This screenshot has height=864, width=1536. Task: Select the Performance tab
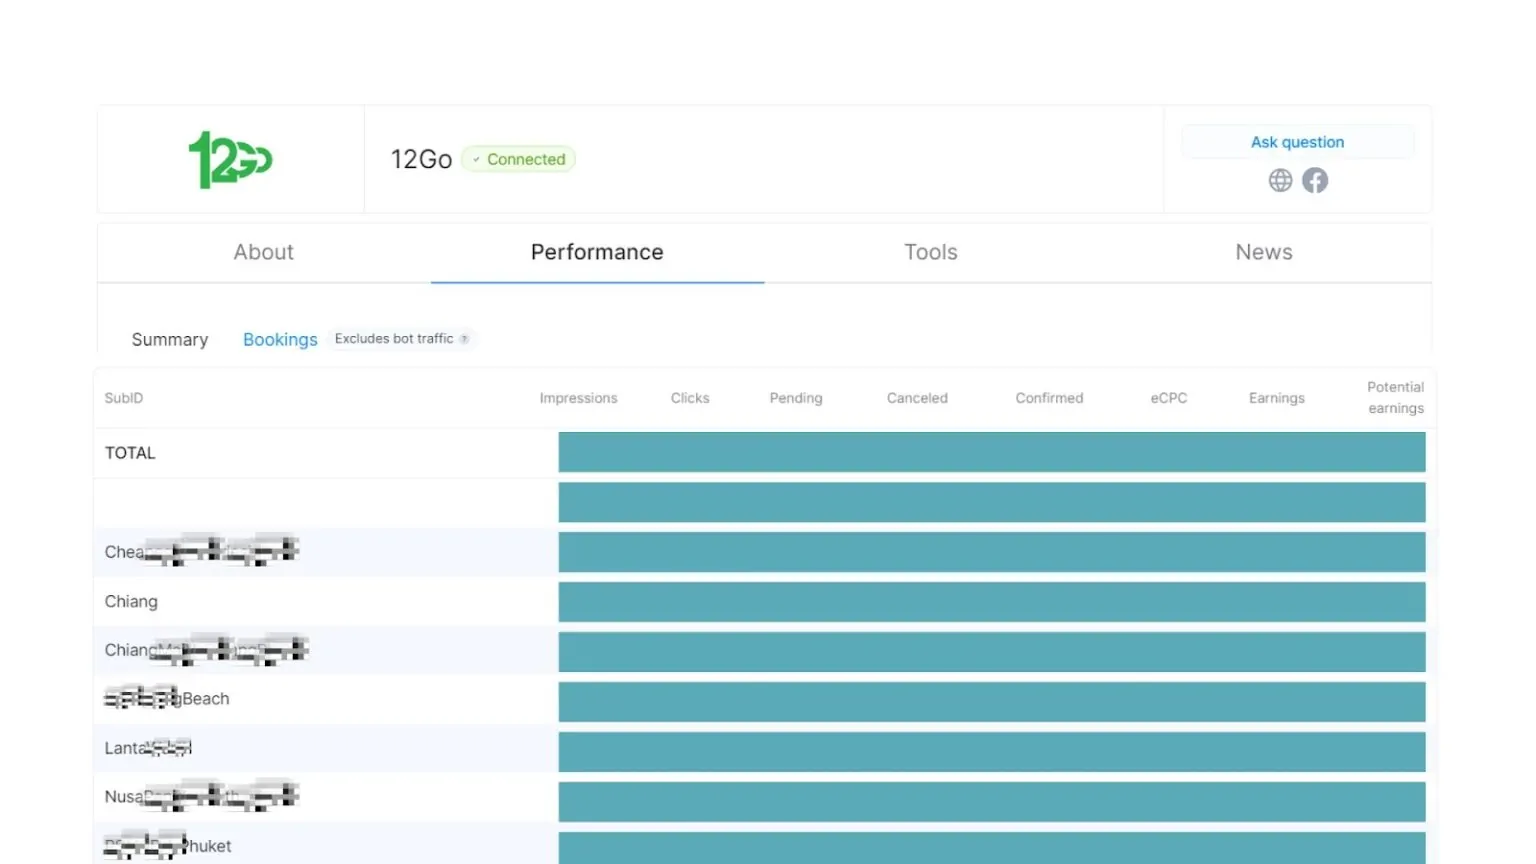[x=597, y=252]
